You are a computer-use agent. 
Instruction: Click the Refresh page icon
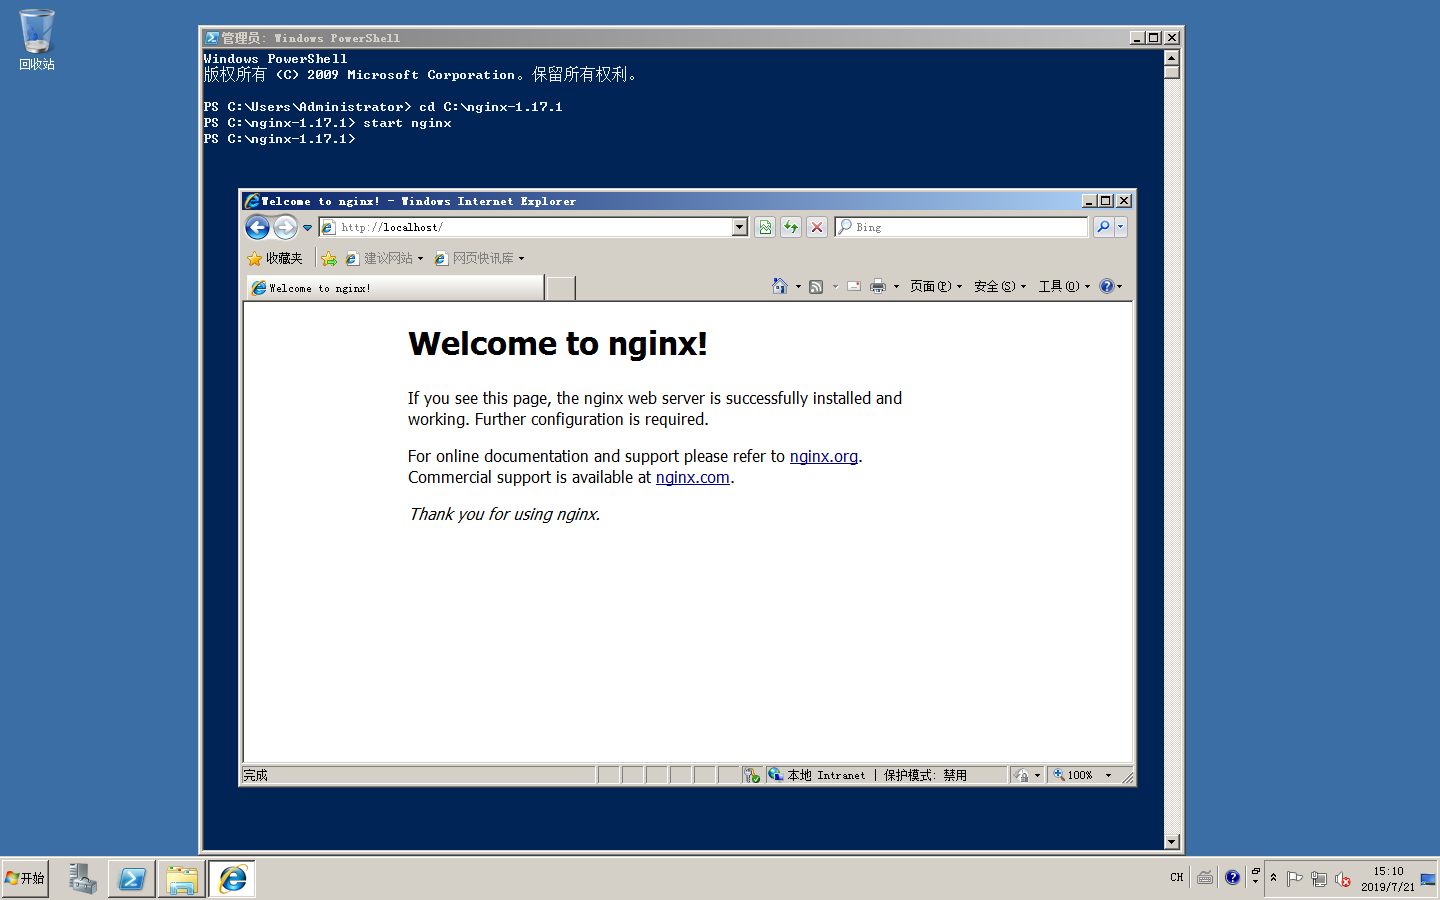(x=791, y=227)
